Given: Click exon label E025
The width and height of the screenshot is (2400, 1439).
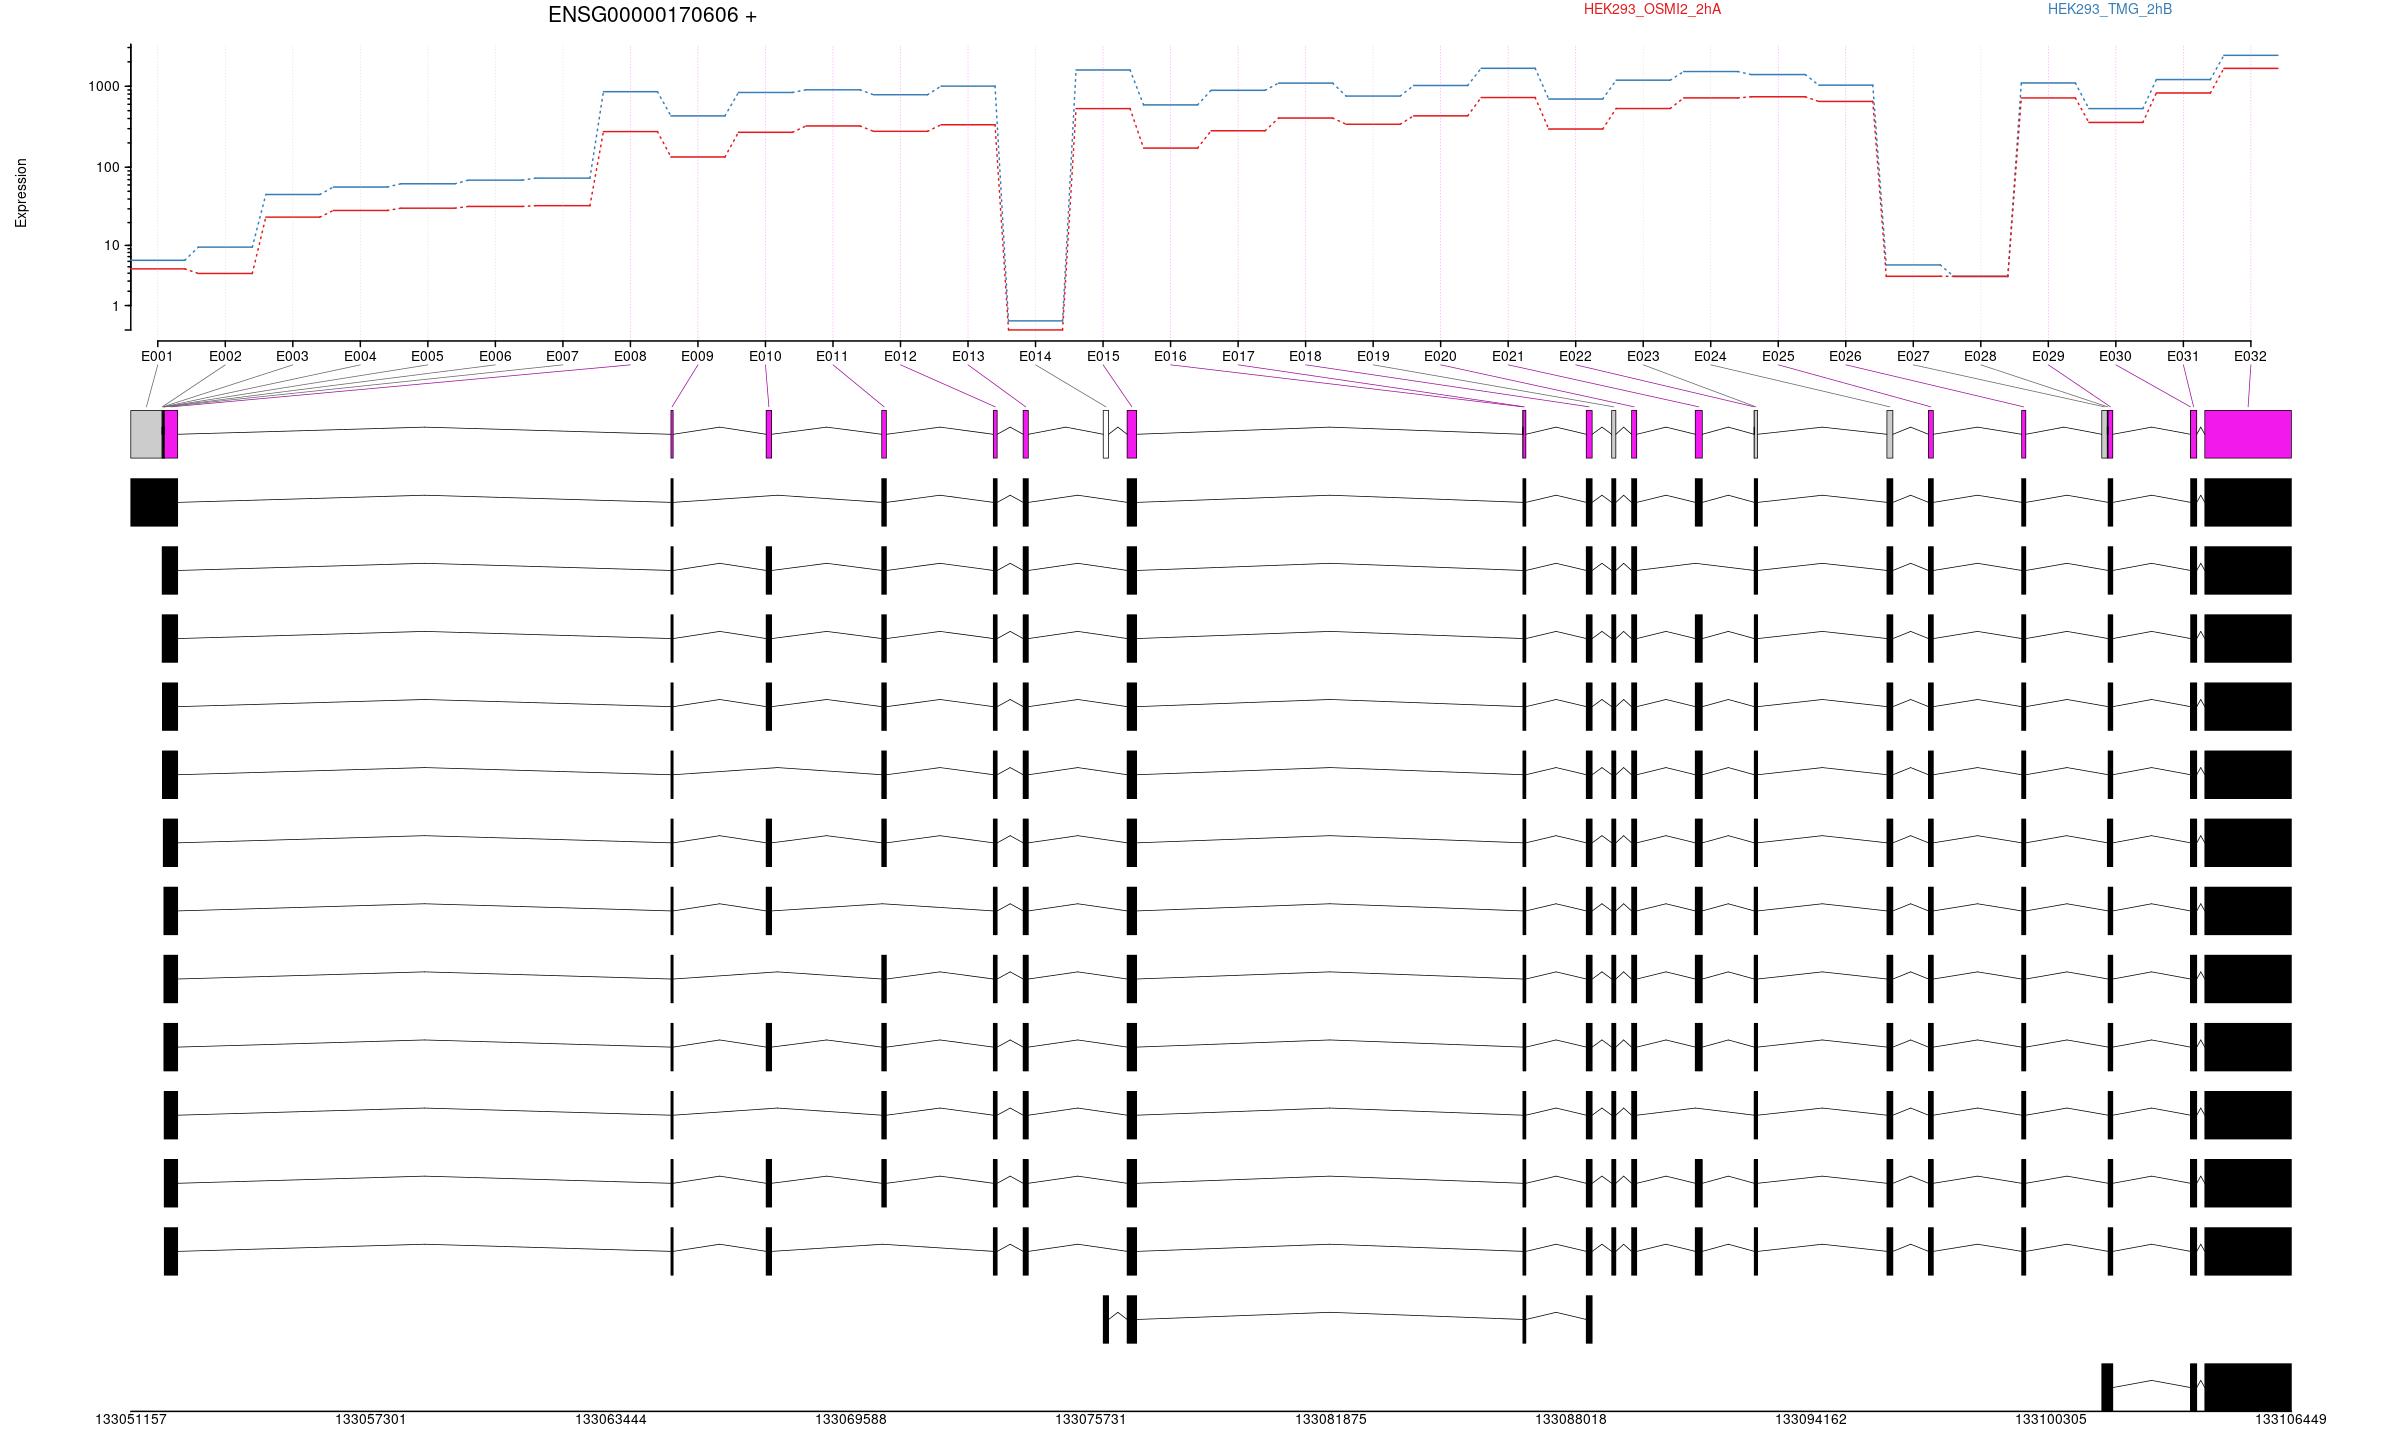Looking at the screenshot, I should (x=1778, y=356).
